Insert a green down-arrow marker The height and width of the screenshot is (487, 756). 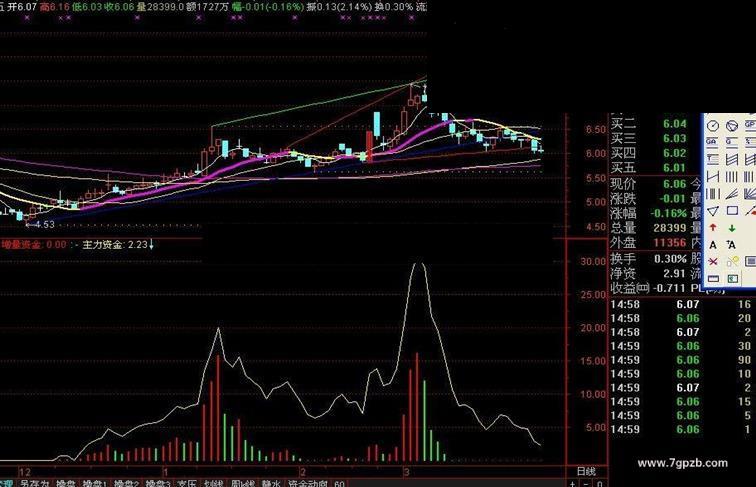[x=732, y=228]
